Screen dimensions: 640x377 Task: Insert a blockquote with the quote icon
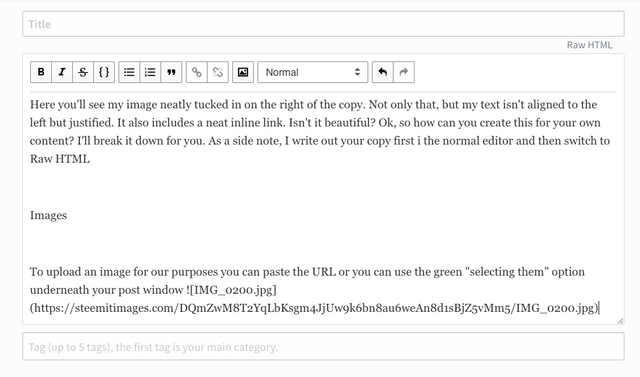(x=171, y=72)
